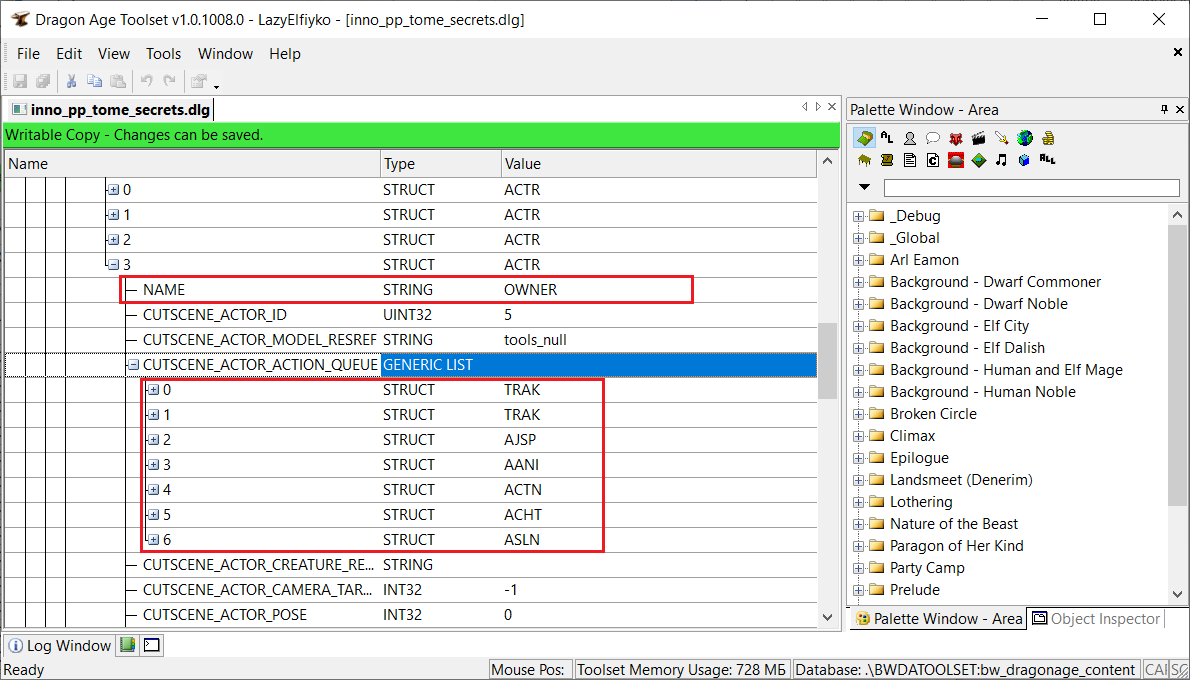Viewport: 1190px width, 680px height.
Task: Undo with the toolbar arrow icon
Action: coord(147,80)
